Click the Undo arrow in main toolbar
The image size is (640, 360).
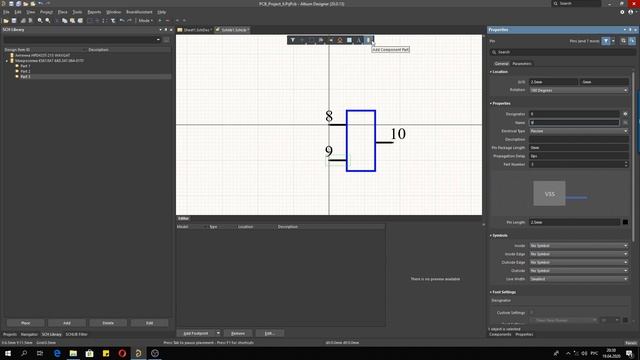pyautogui.click(x=122, y=20)
